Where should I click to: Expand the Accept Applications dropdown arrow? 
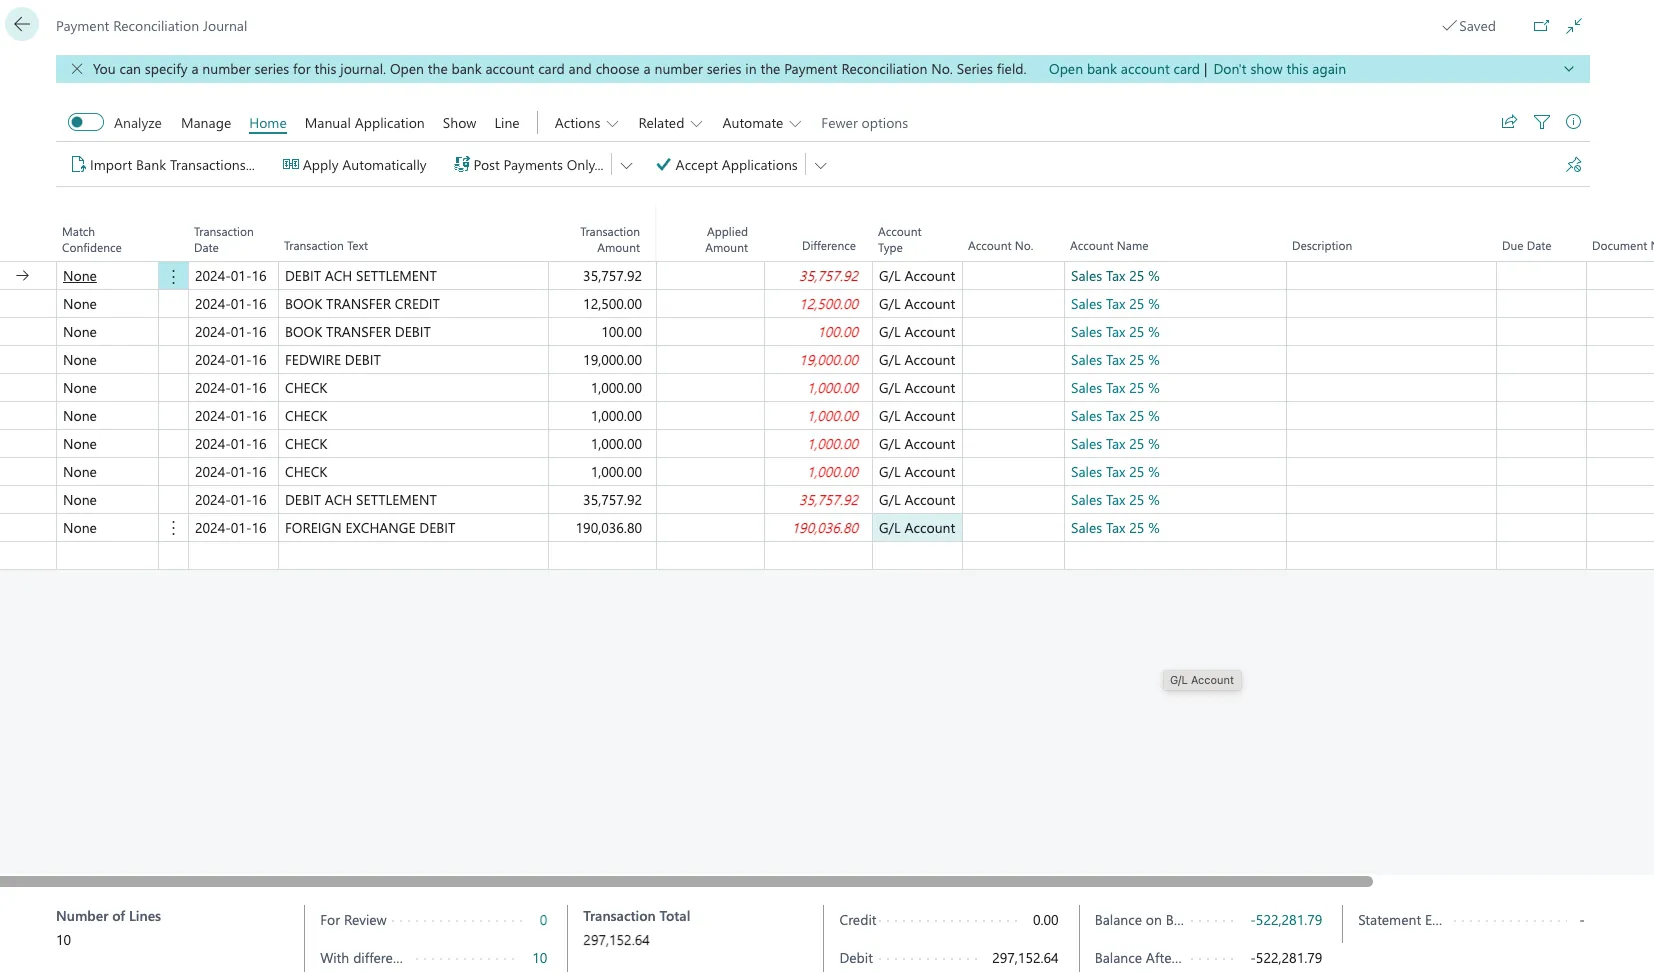click(x=821, y=165)
